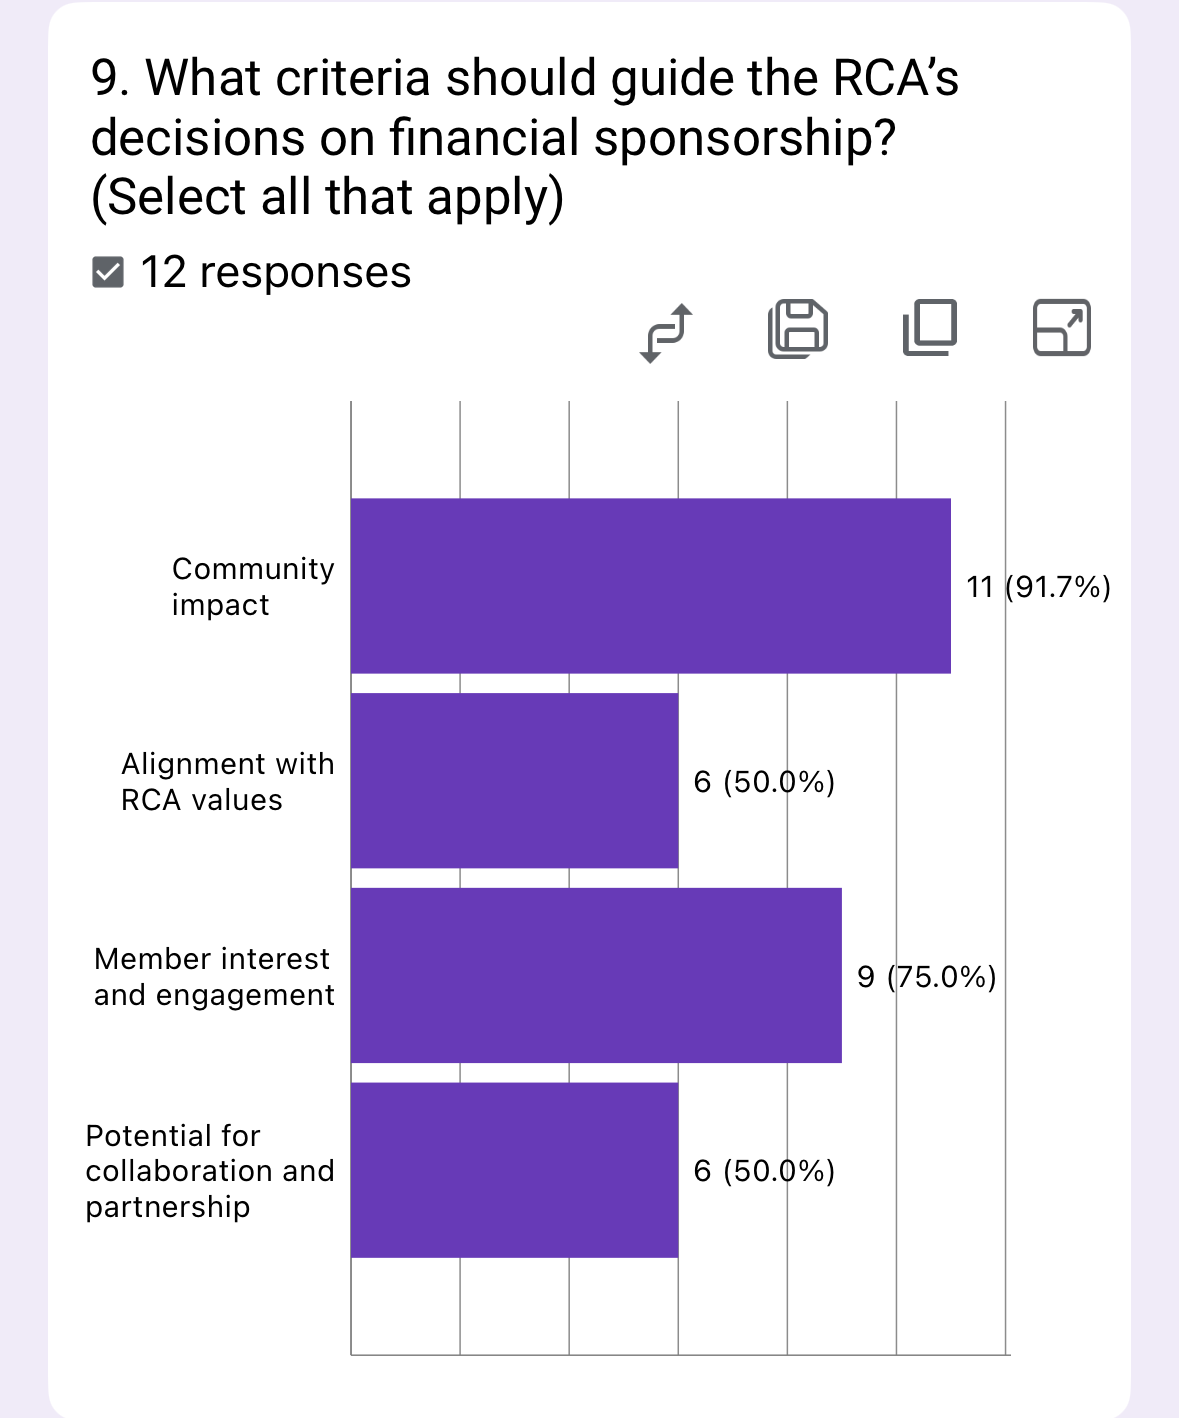The image size is (1179, 1418).
Task: Click the checkbox icon beside 12 responses
Action: pyautogui.click(x=107, y=272)
